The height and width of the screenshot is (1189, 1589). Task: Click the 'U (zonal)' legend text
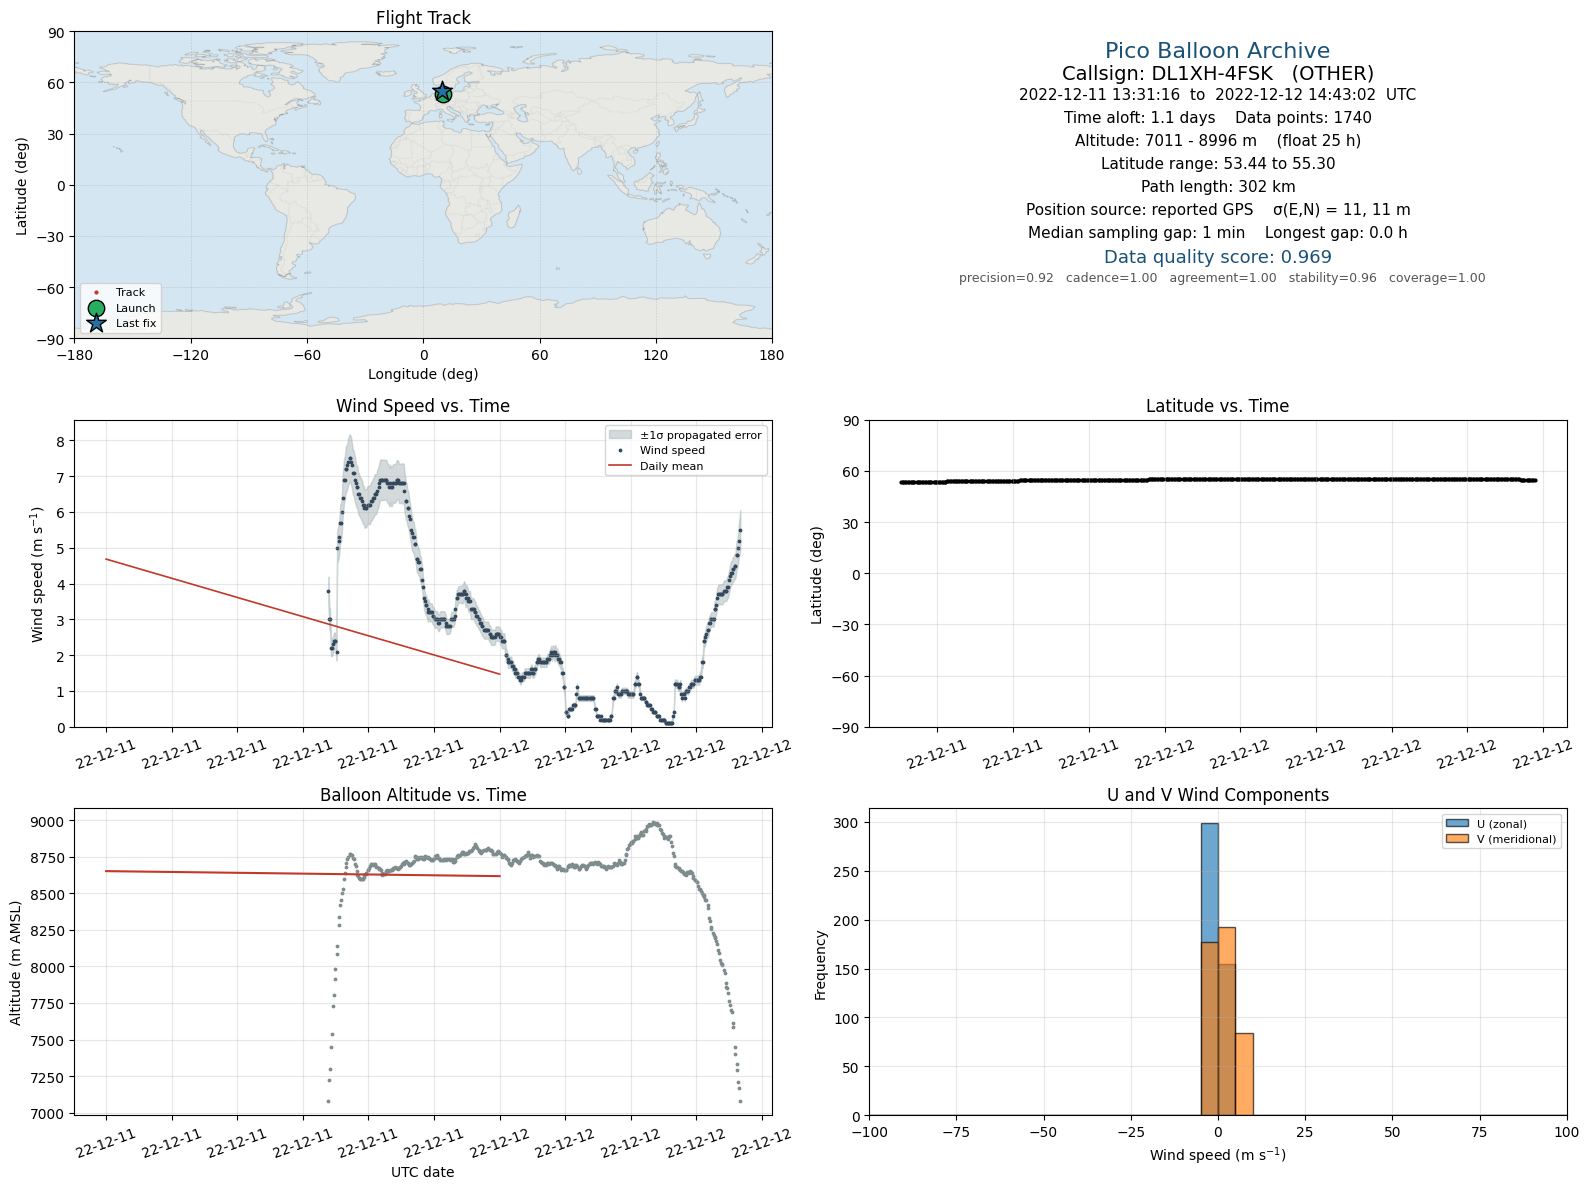1502,824
